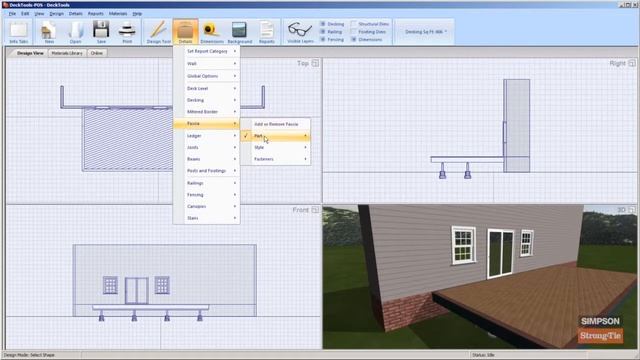Expand Set Report Category submenu
Viewport: 640px width, 360px height.
[207, 51]
